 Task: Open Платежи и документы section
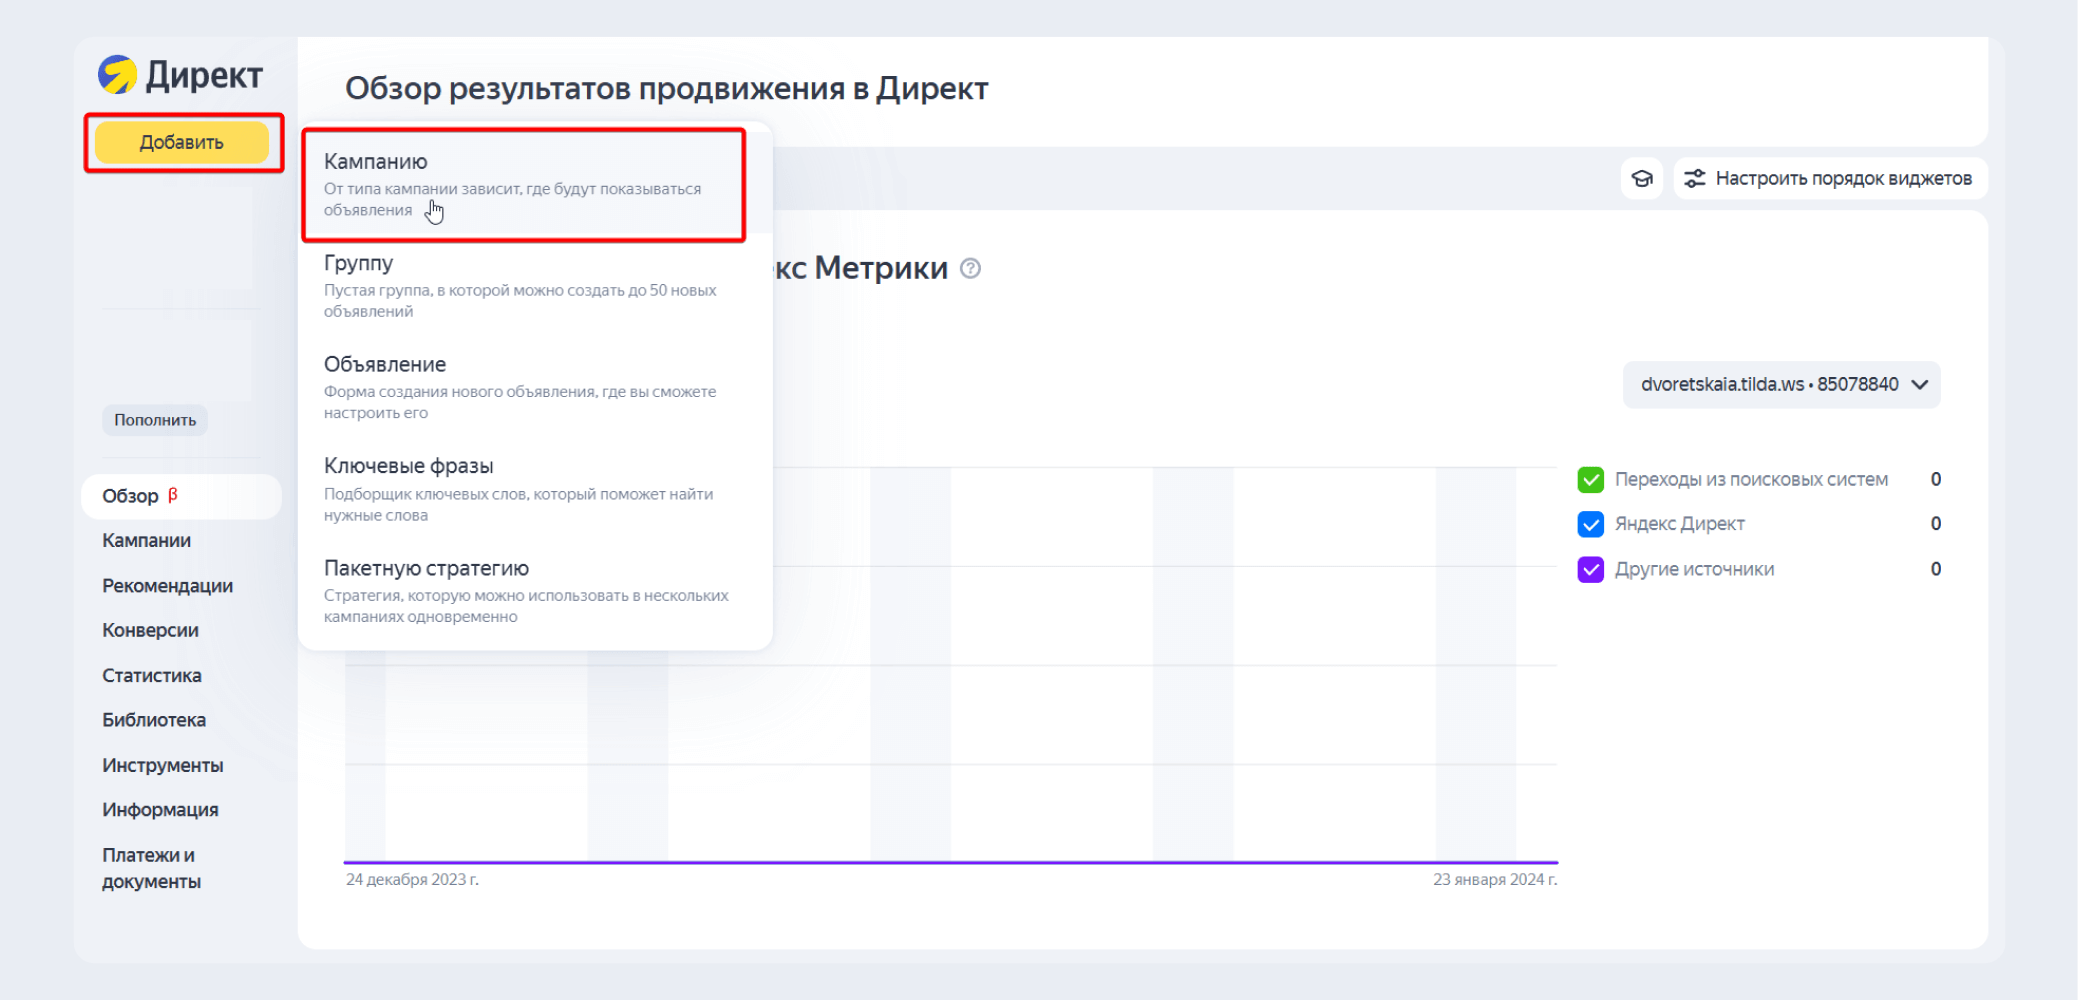tap(152, 868)
